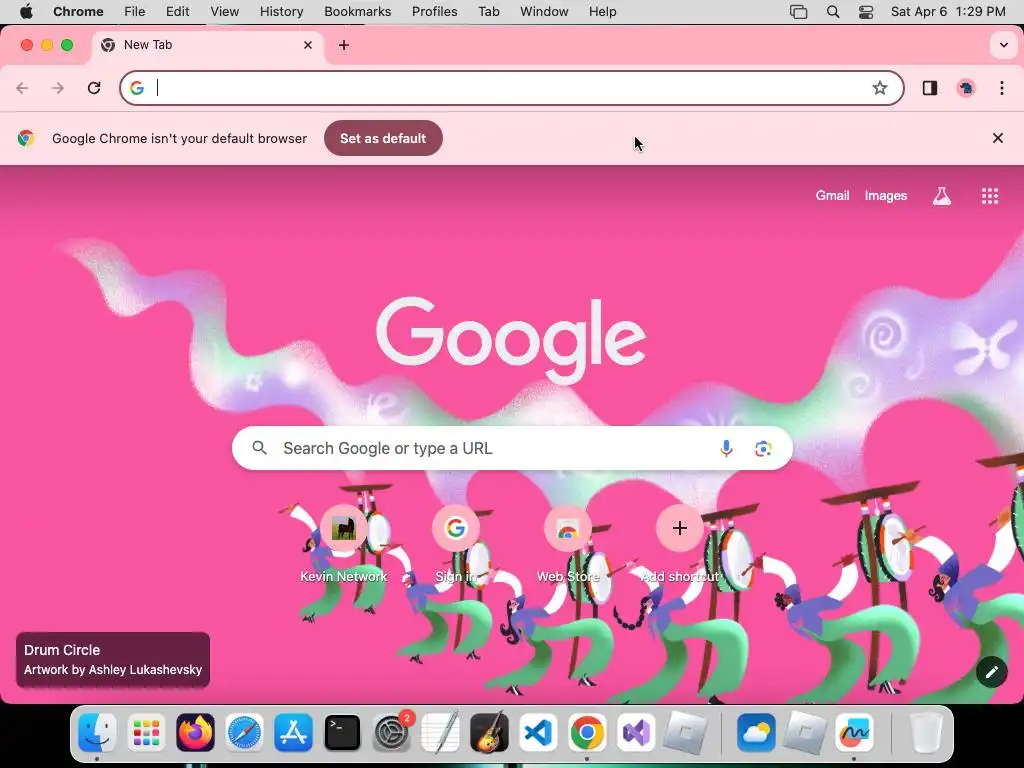Viewport: 1024px width, 768px height.
Task: Open the Chrome side panel
Action: (x=929, y=88)
